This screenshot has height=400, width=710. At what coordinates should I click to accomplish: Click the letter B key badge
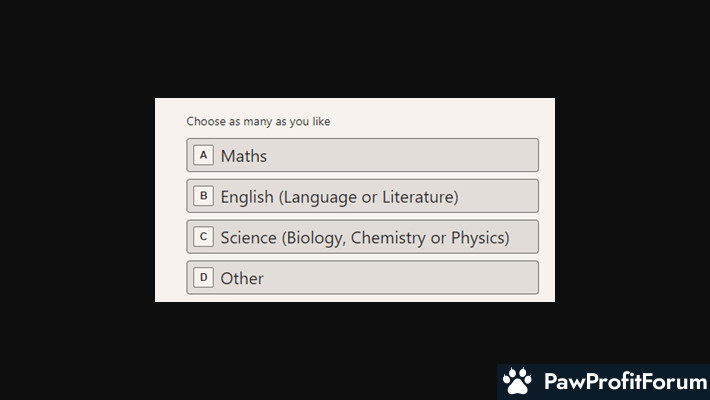(203, 196)
